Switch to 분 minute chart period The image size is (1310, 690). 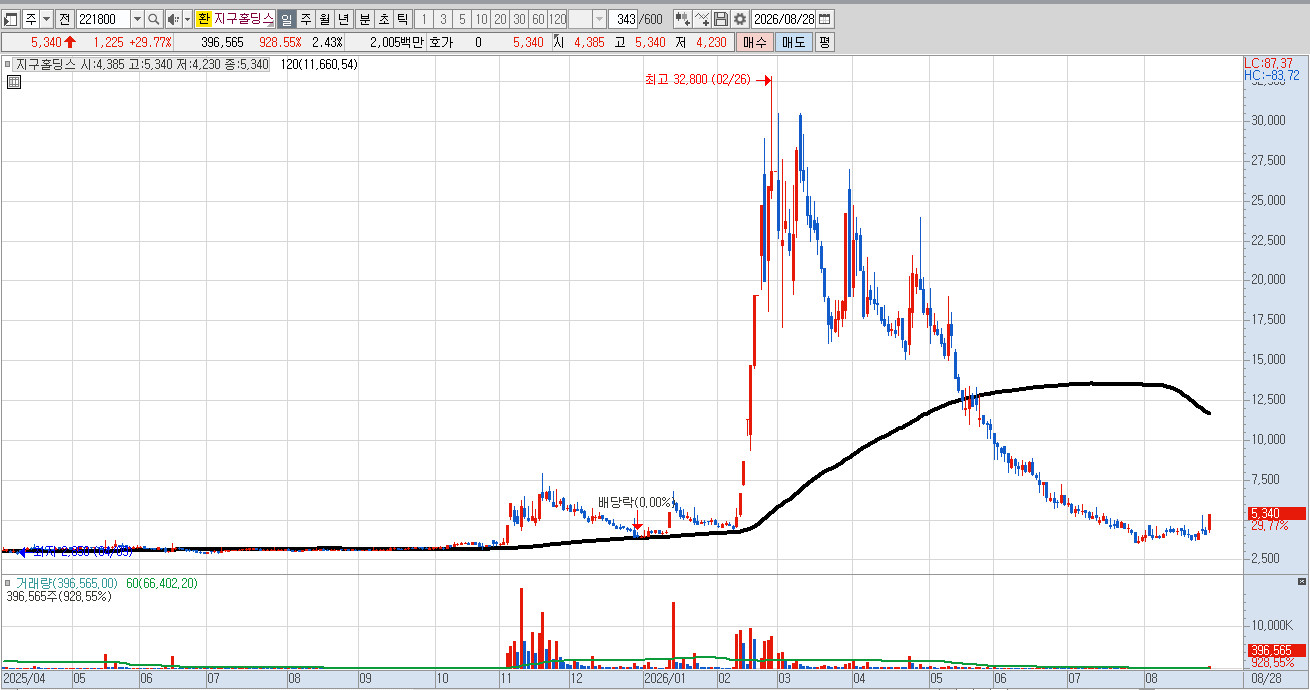(365, 19)
